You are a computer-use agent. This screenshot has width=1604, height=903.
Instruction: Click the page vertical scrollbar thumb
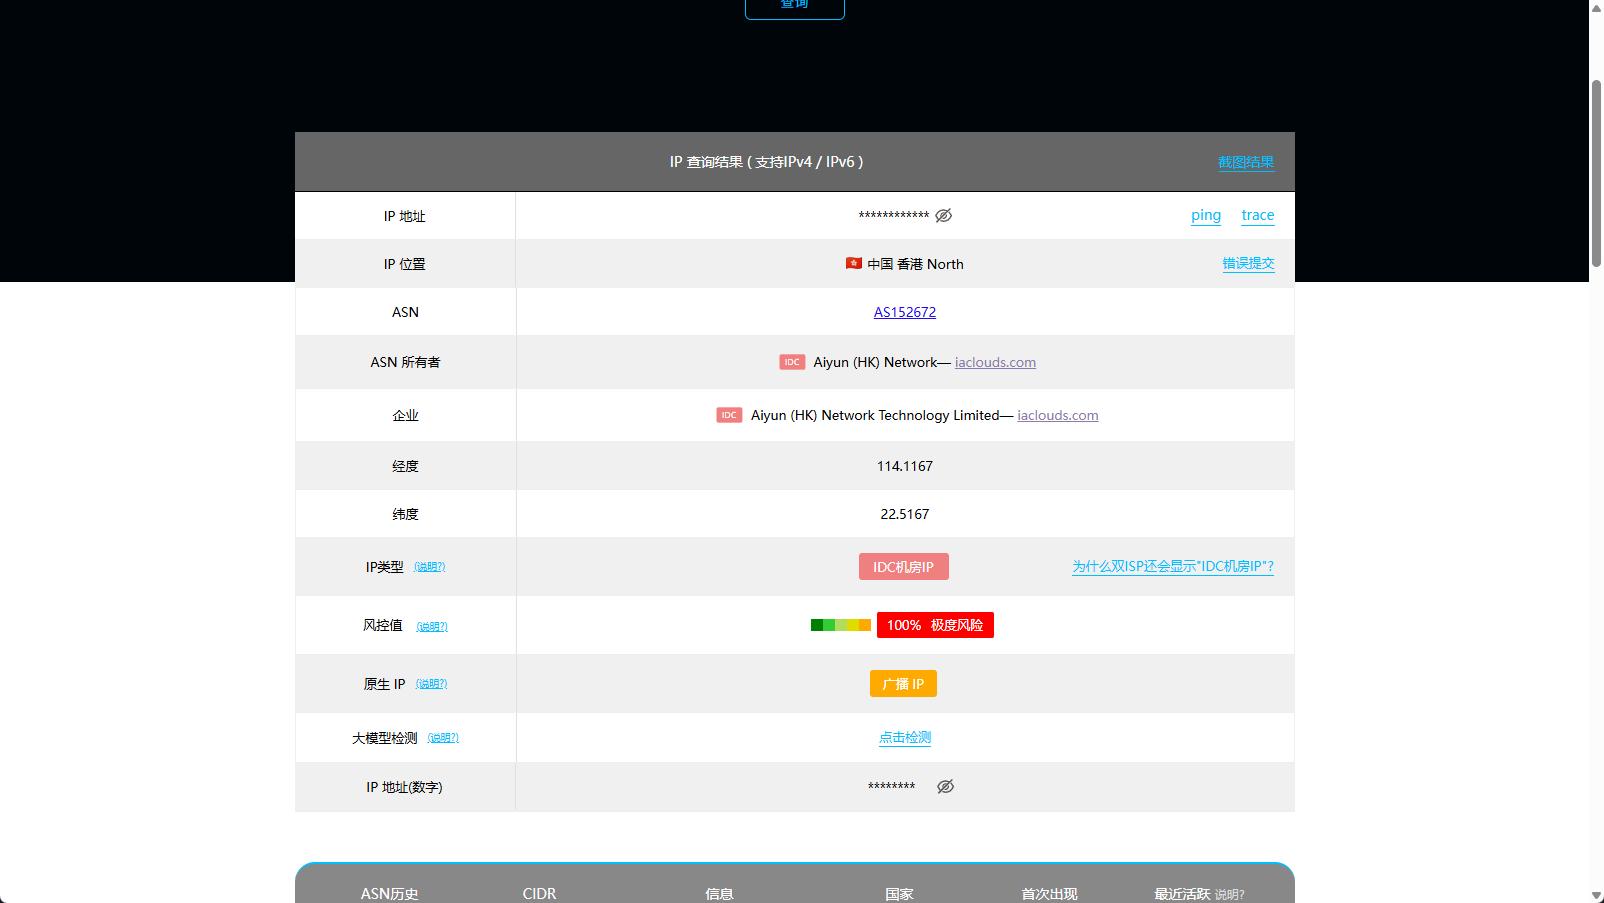pyautogui.click(x=1596, y=173)
